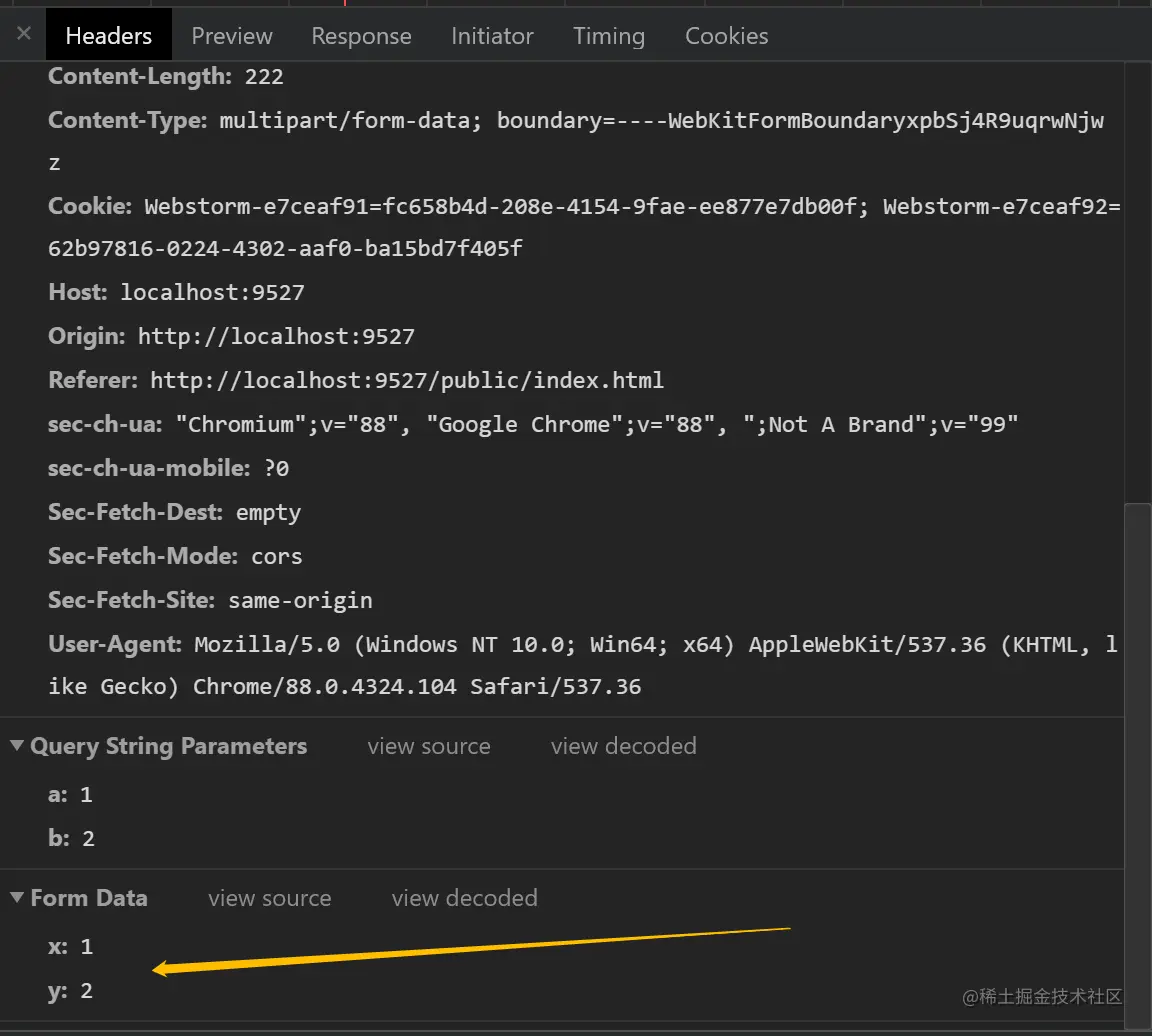Screen dimensions: 1152x1036
Task: Switch to the Headers tab
Action: pyautogui.click(x=108, y=36)
